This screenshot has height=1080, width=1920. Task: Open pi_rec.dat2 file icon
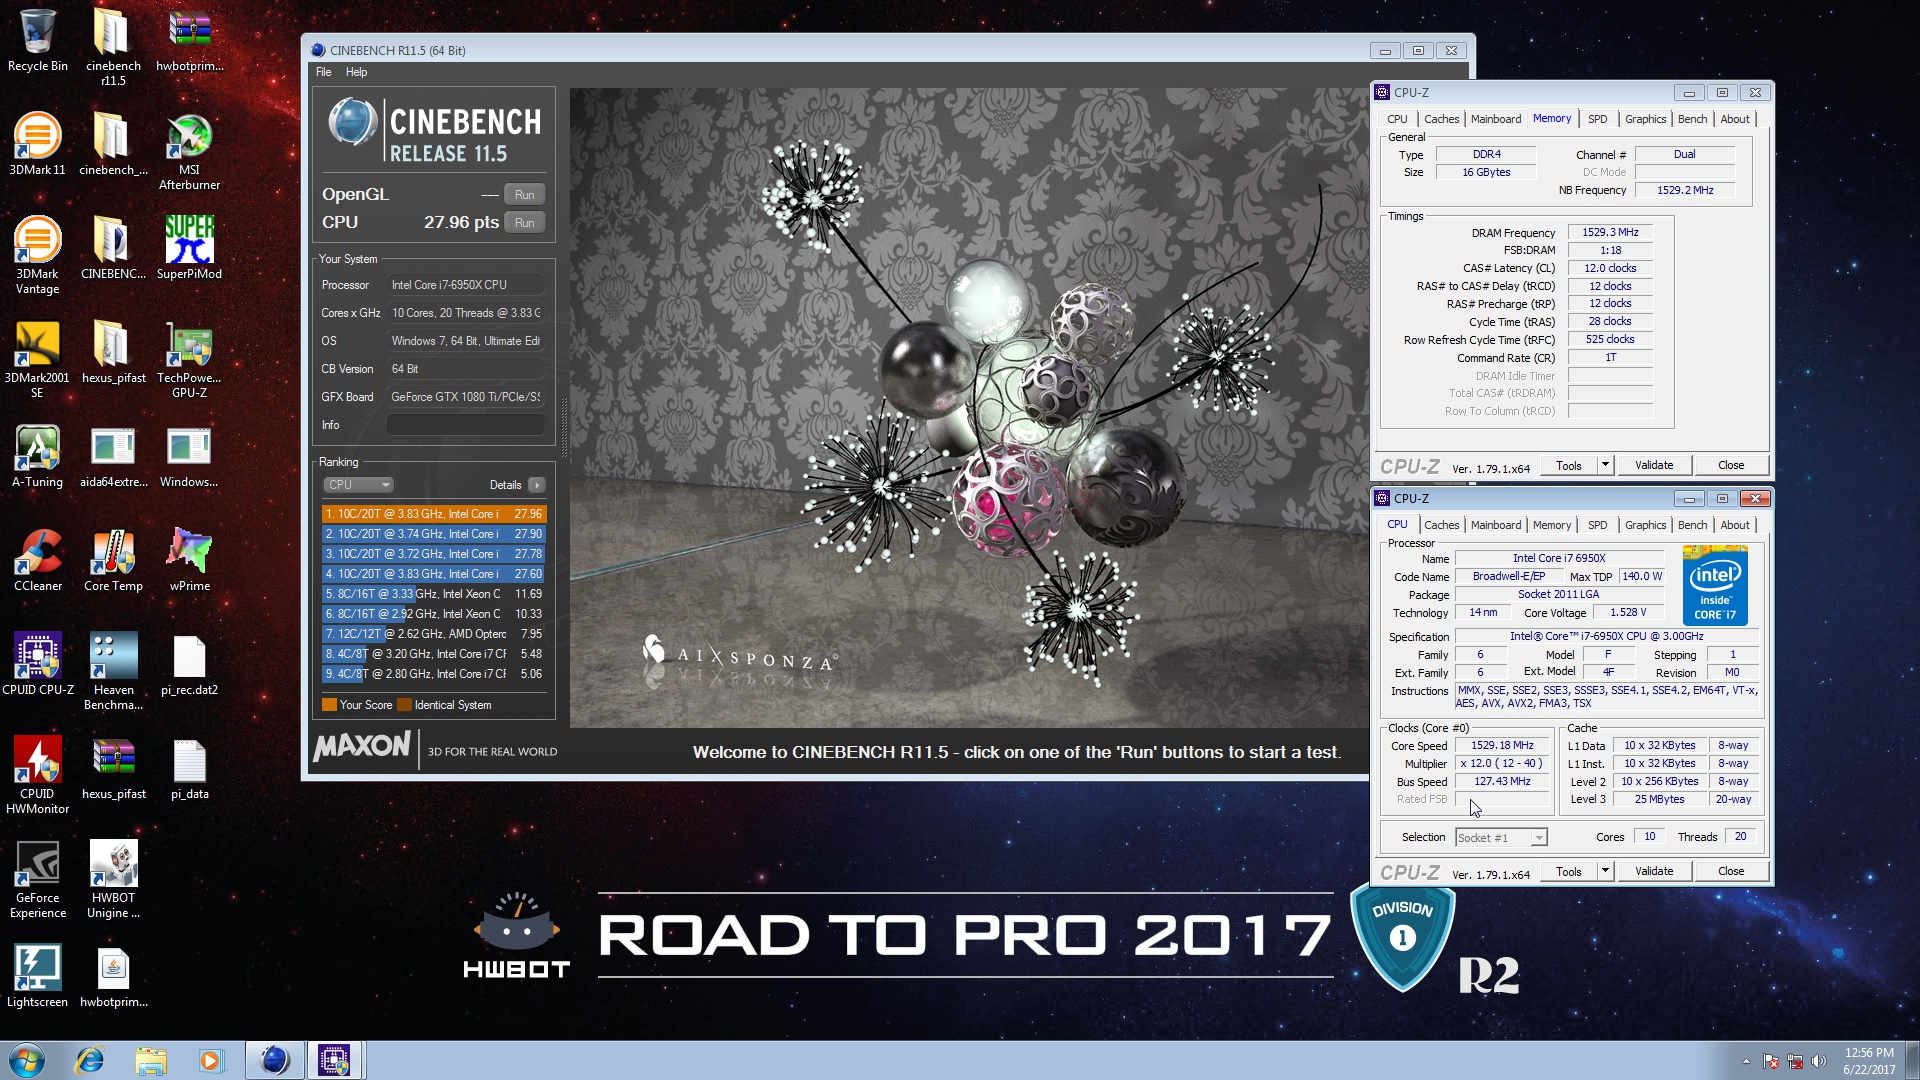(x=189, y=664)
